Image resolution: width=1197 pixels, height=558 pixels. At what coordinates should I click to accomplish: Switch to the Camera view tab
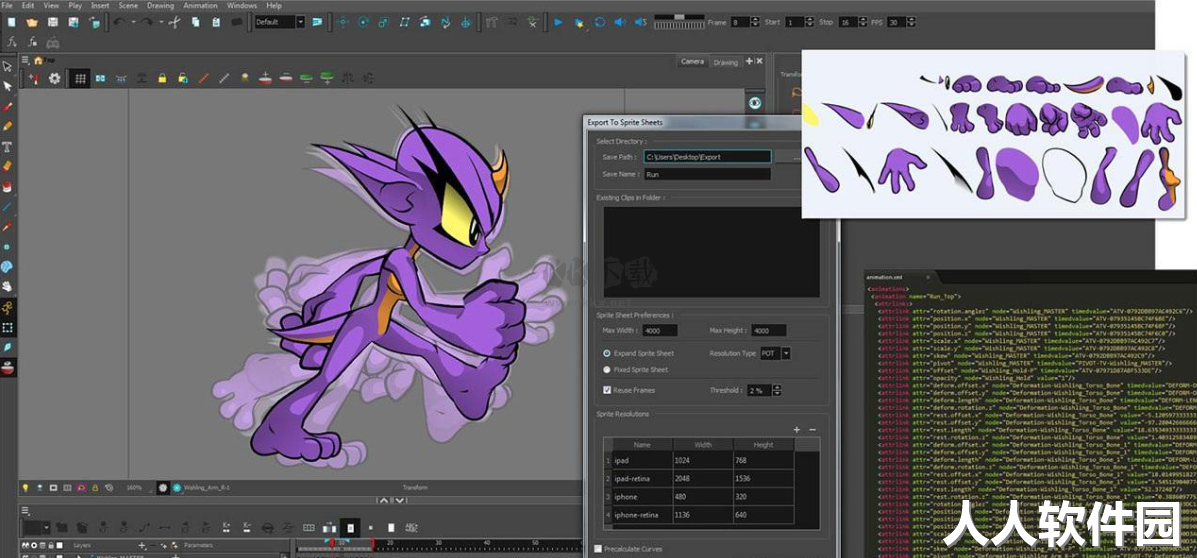pyautogui.click(x=692, y=62)
